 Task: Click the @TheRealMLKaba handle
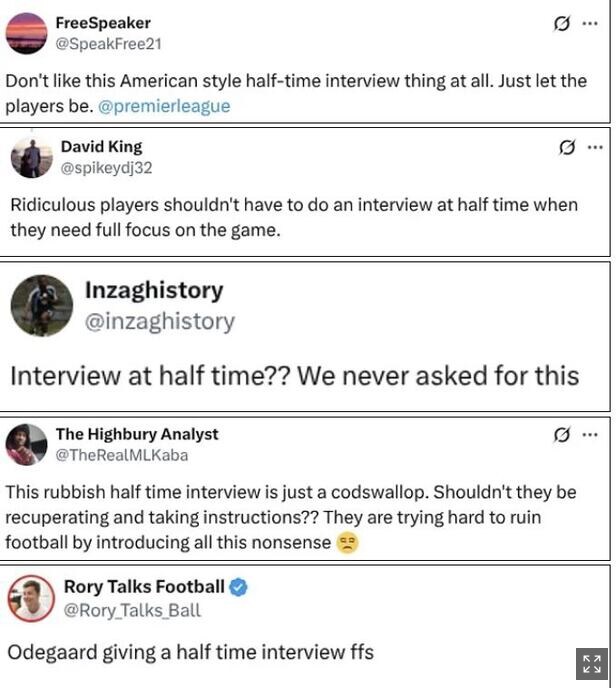(x=122, y=455)
